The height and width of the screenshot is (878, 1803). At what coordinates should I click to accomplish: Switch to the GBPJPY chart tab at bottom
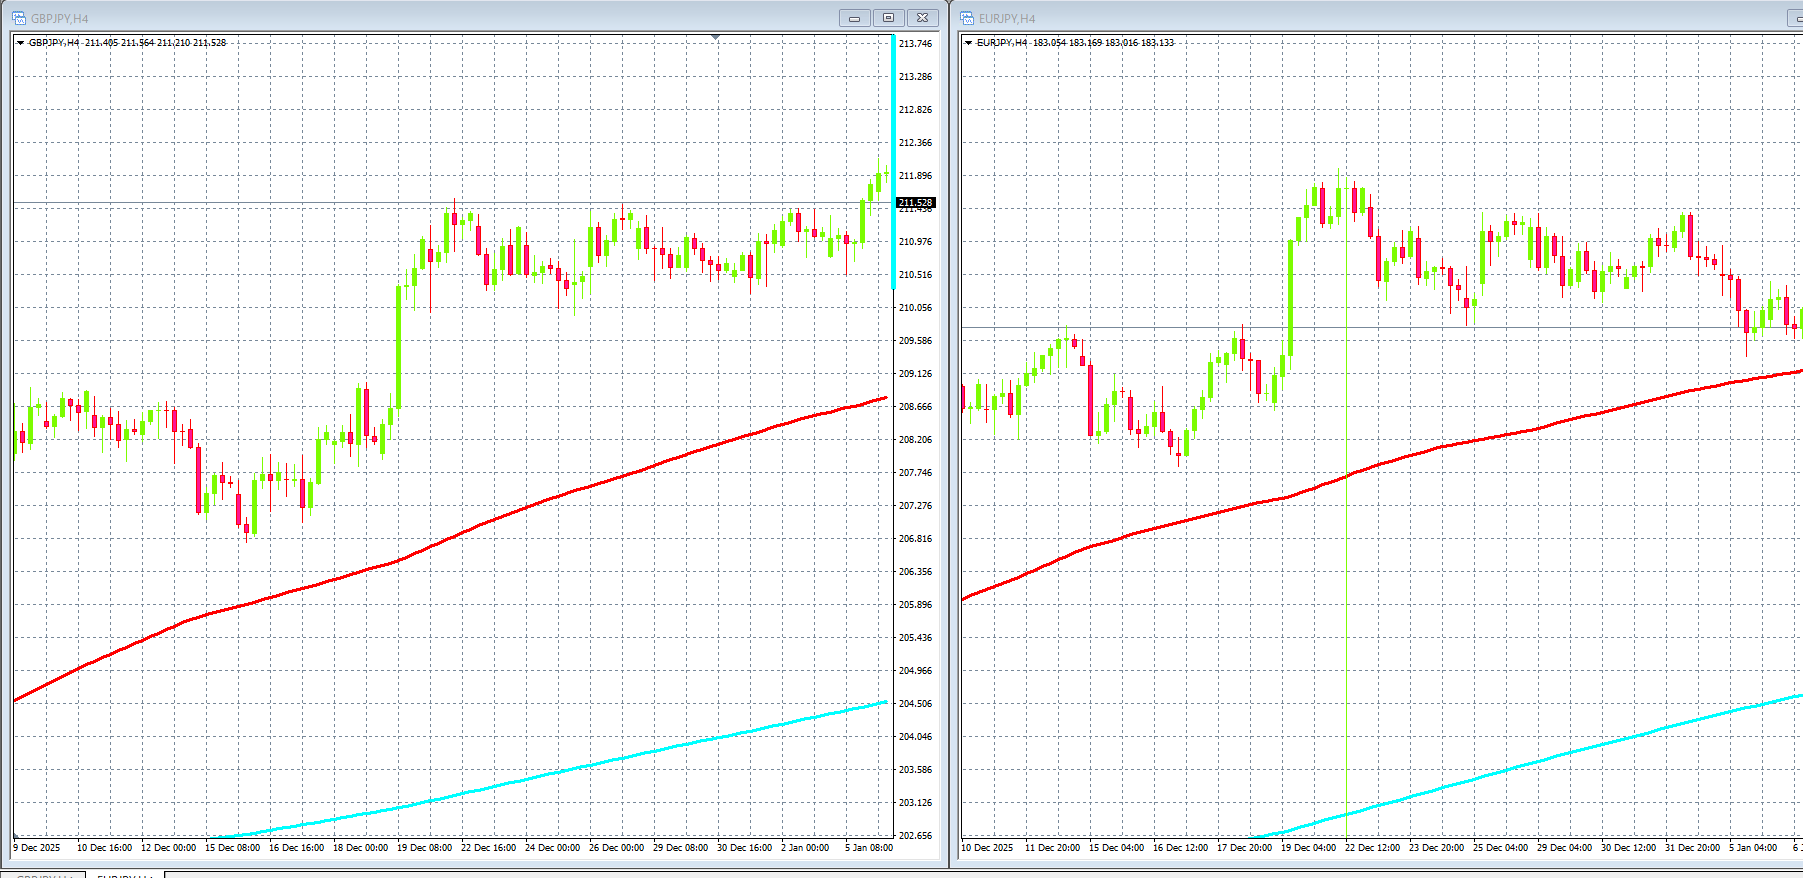45,875
